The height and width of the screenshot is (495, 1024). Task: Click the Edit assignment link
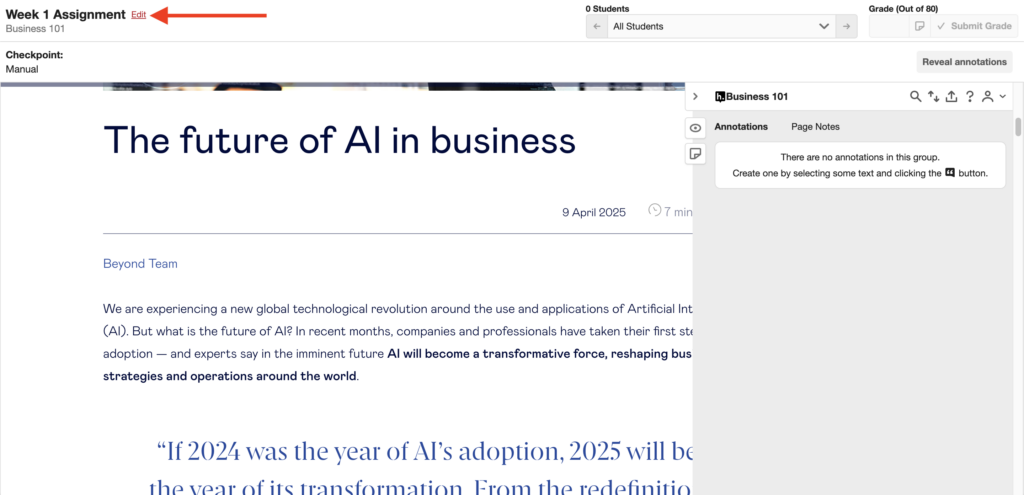click(138, 15)
